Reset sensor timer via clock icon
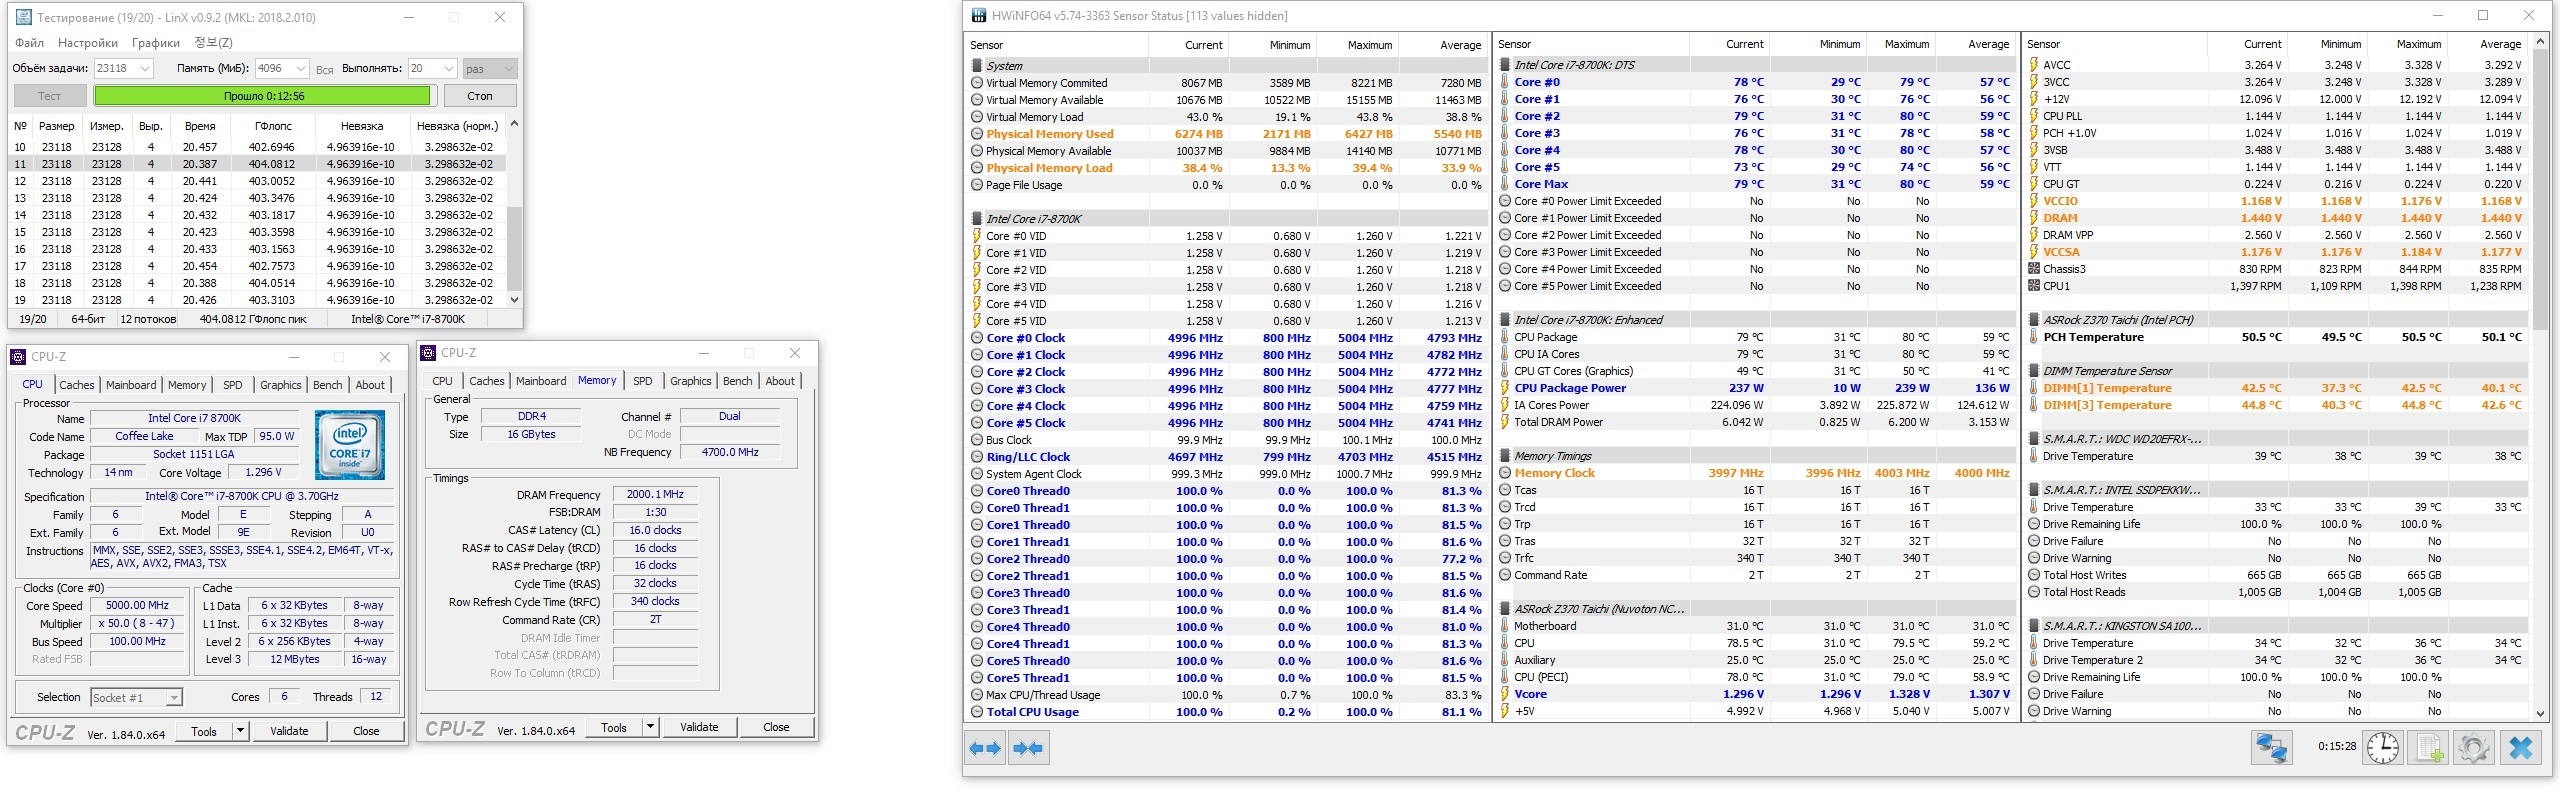 [x=2382, y=748]
